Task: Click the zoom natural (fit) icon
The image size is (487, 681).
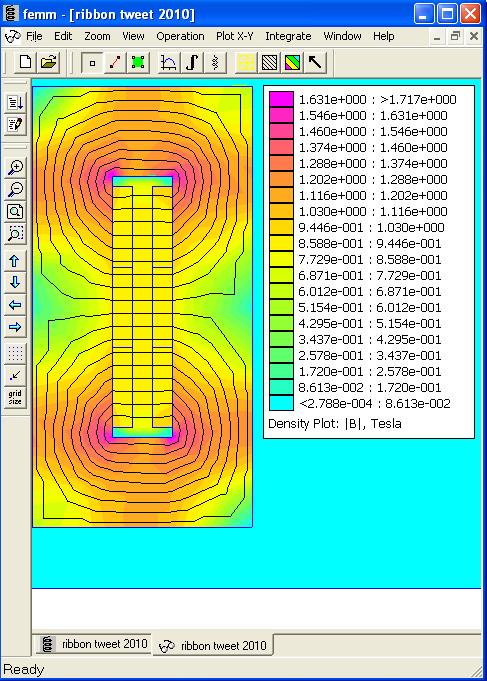Action: pyautogui.click(x=15, y=212)
